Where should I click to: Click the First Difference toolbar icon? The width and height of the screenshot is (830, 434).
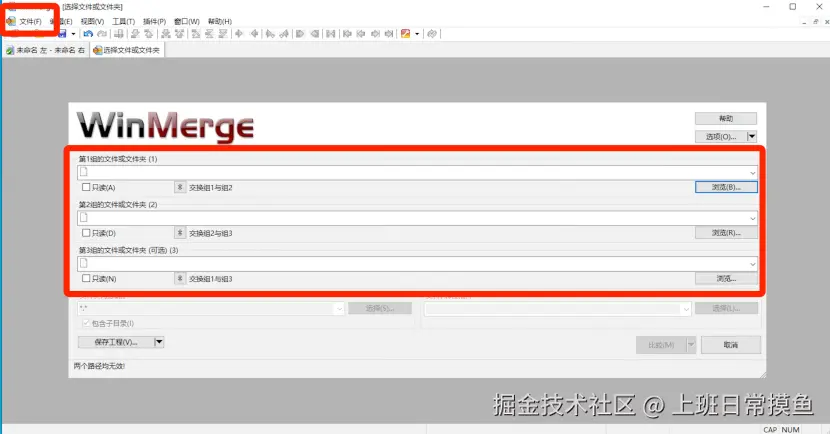click(196, 34)
